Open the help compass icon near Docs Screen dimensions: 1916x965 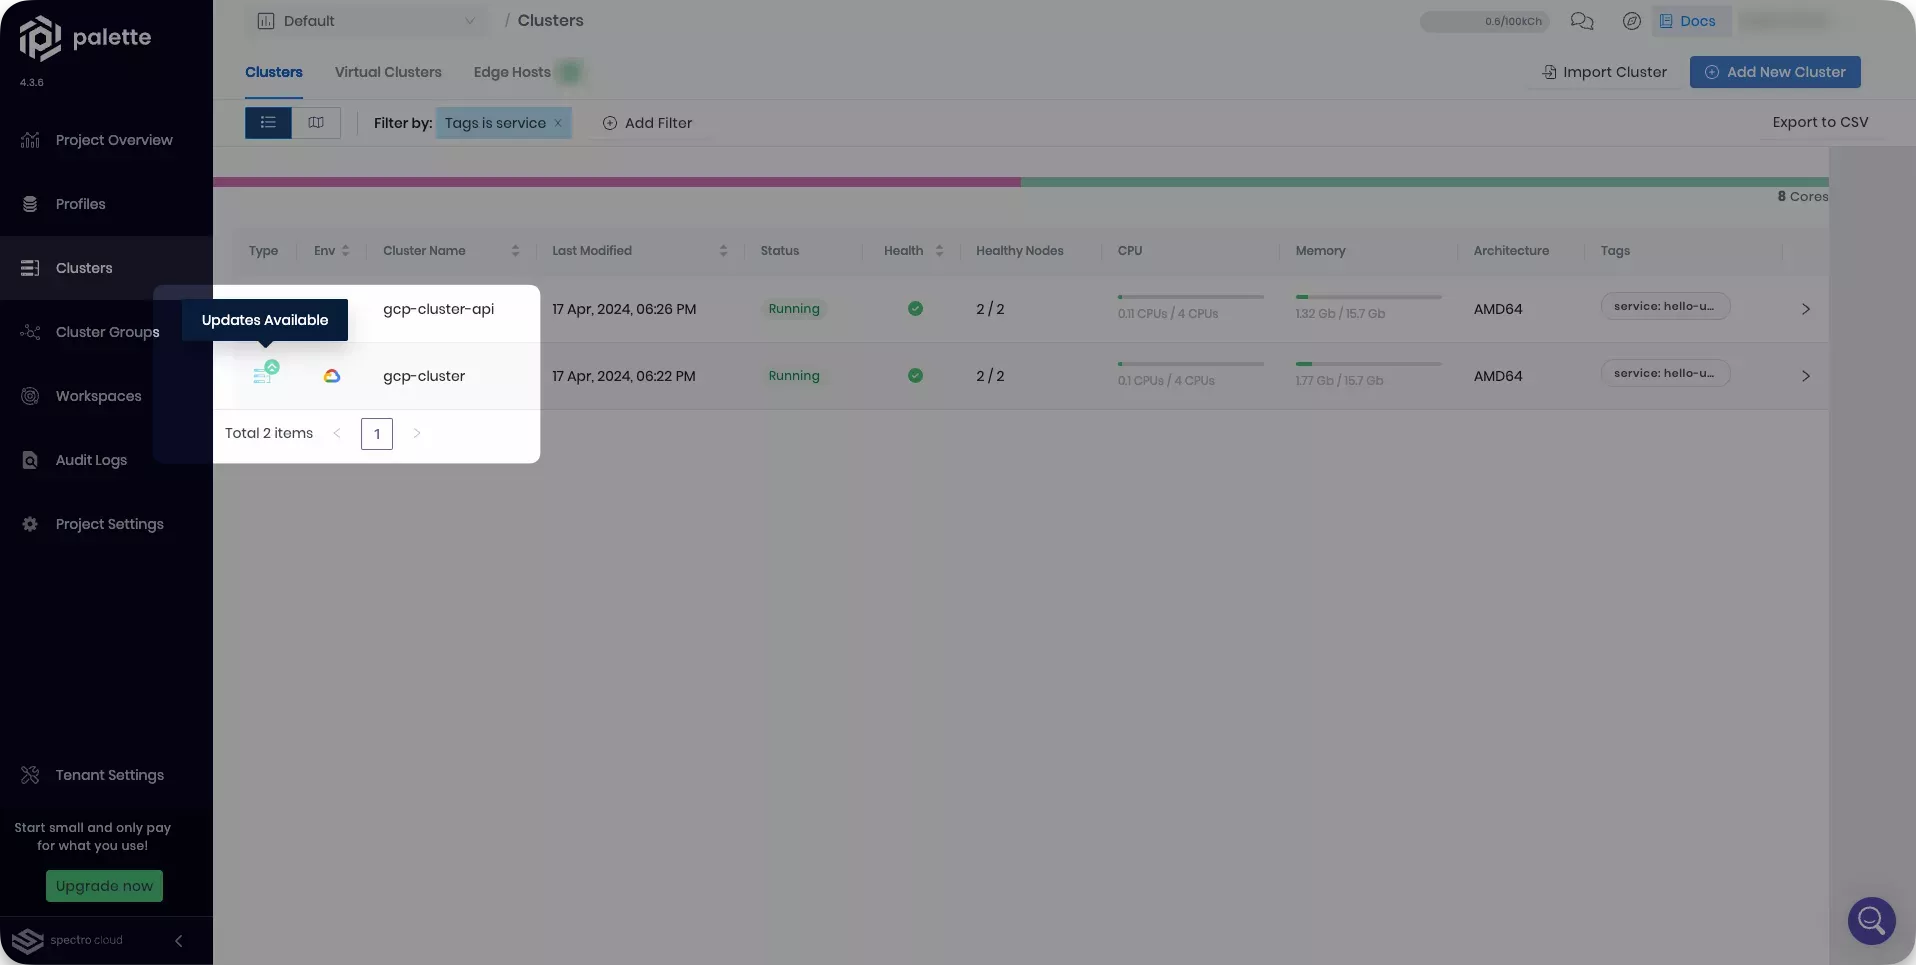pyautogui.click(x=1631, y=21)
